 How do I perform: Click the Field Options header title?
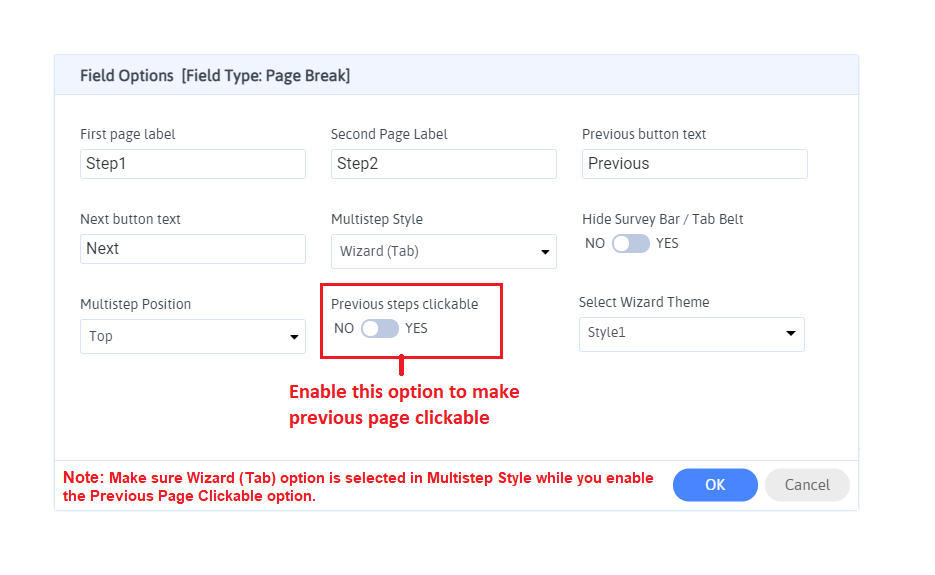(x=215, y=76)
